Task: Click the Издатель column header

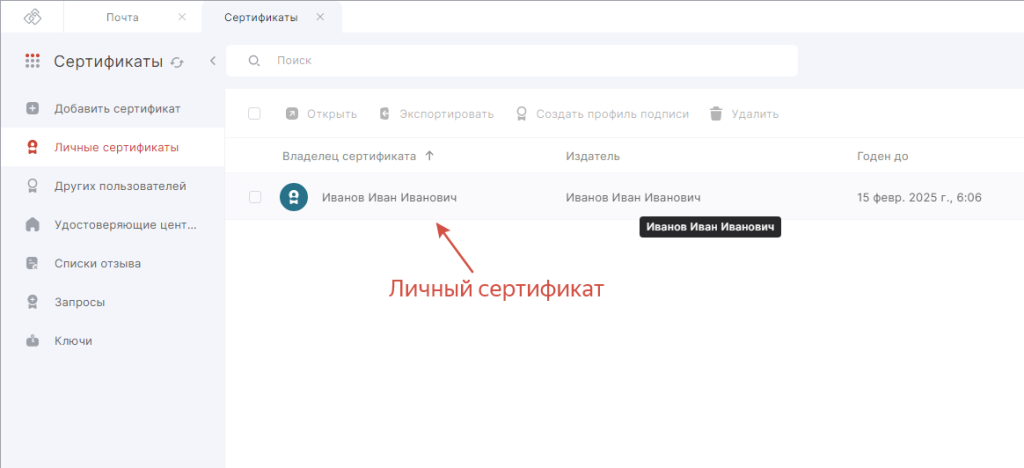Action: click(x=593, y=156)
